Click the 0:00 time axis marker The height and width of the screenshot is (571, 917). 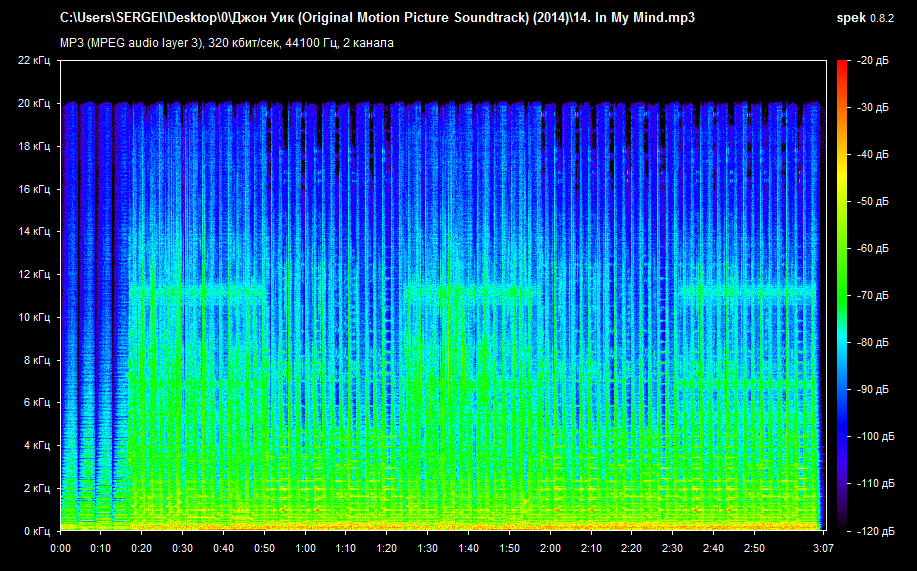pyautogui.click(x=60, y=549)
